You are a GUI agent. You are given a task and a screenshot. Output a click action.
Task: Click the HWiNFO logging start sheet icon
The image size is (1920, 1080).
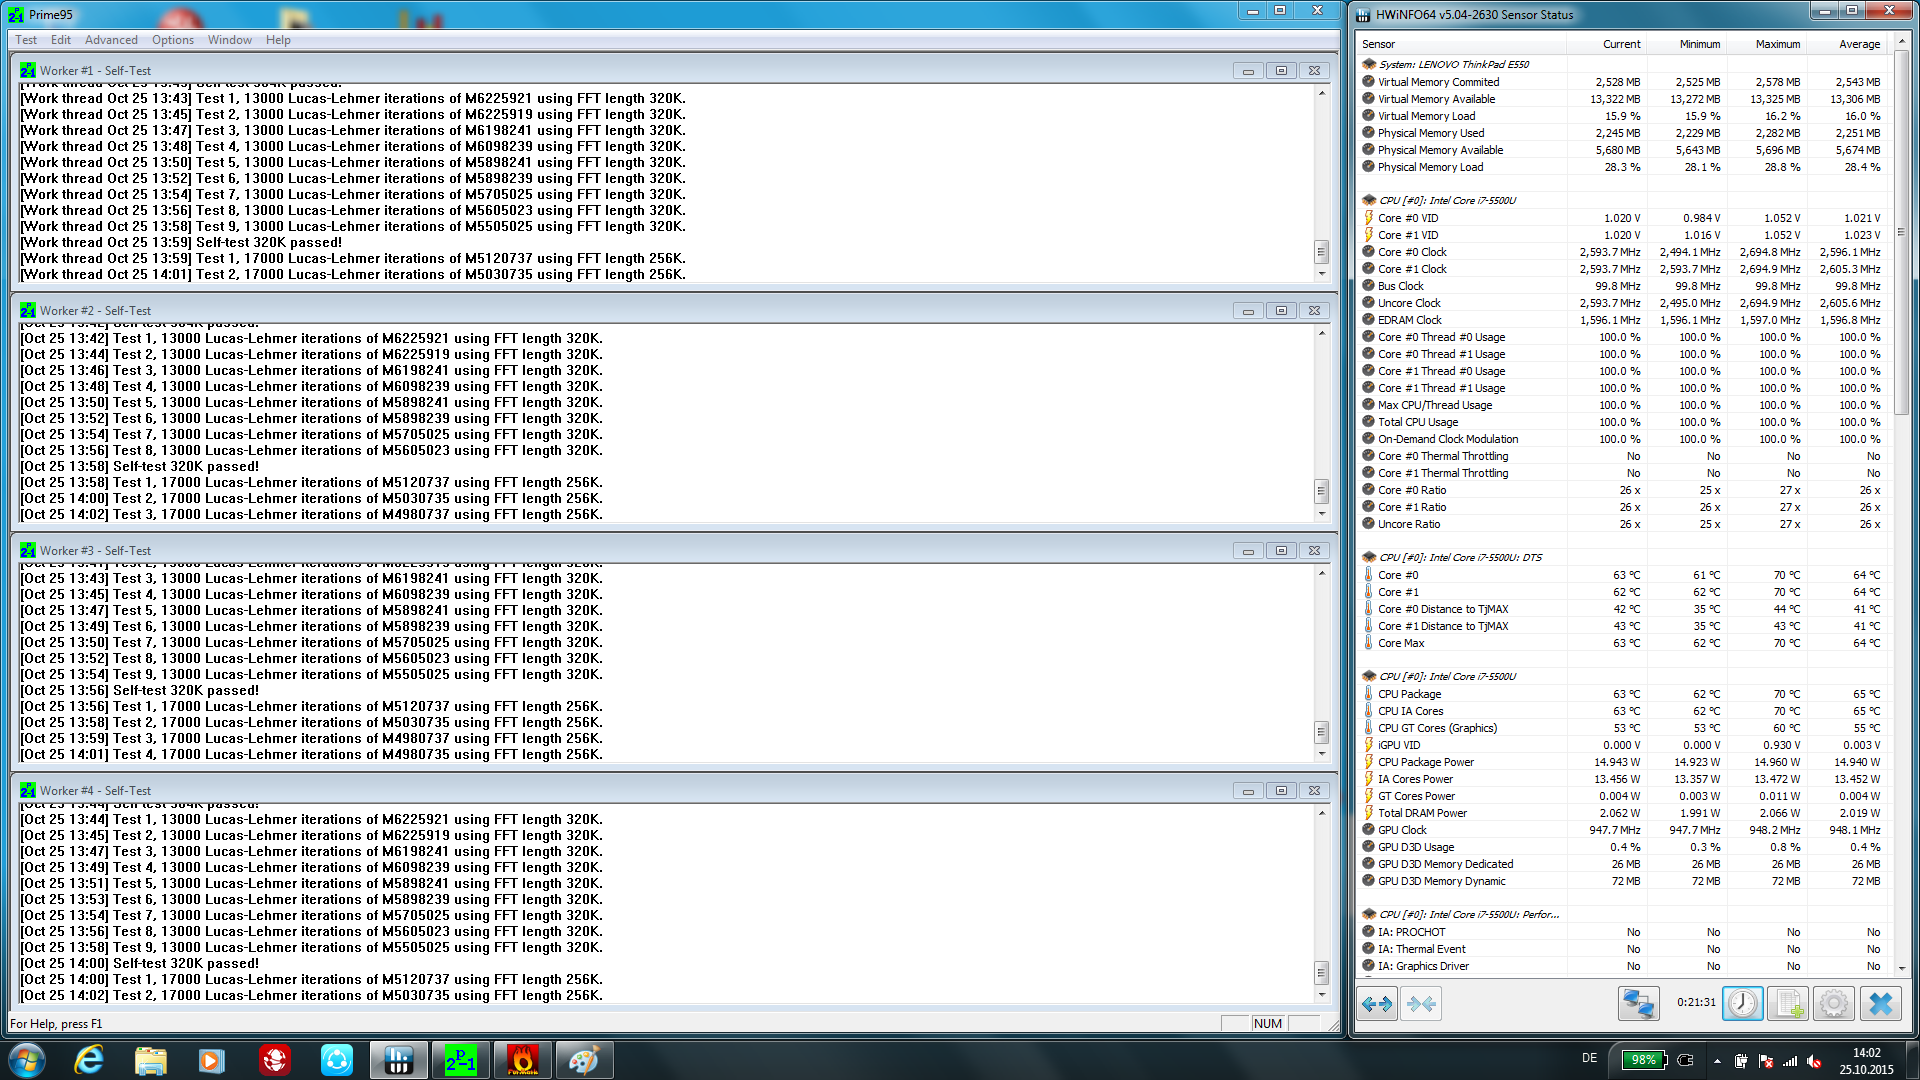click(1787, 1003)
